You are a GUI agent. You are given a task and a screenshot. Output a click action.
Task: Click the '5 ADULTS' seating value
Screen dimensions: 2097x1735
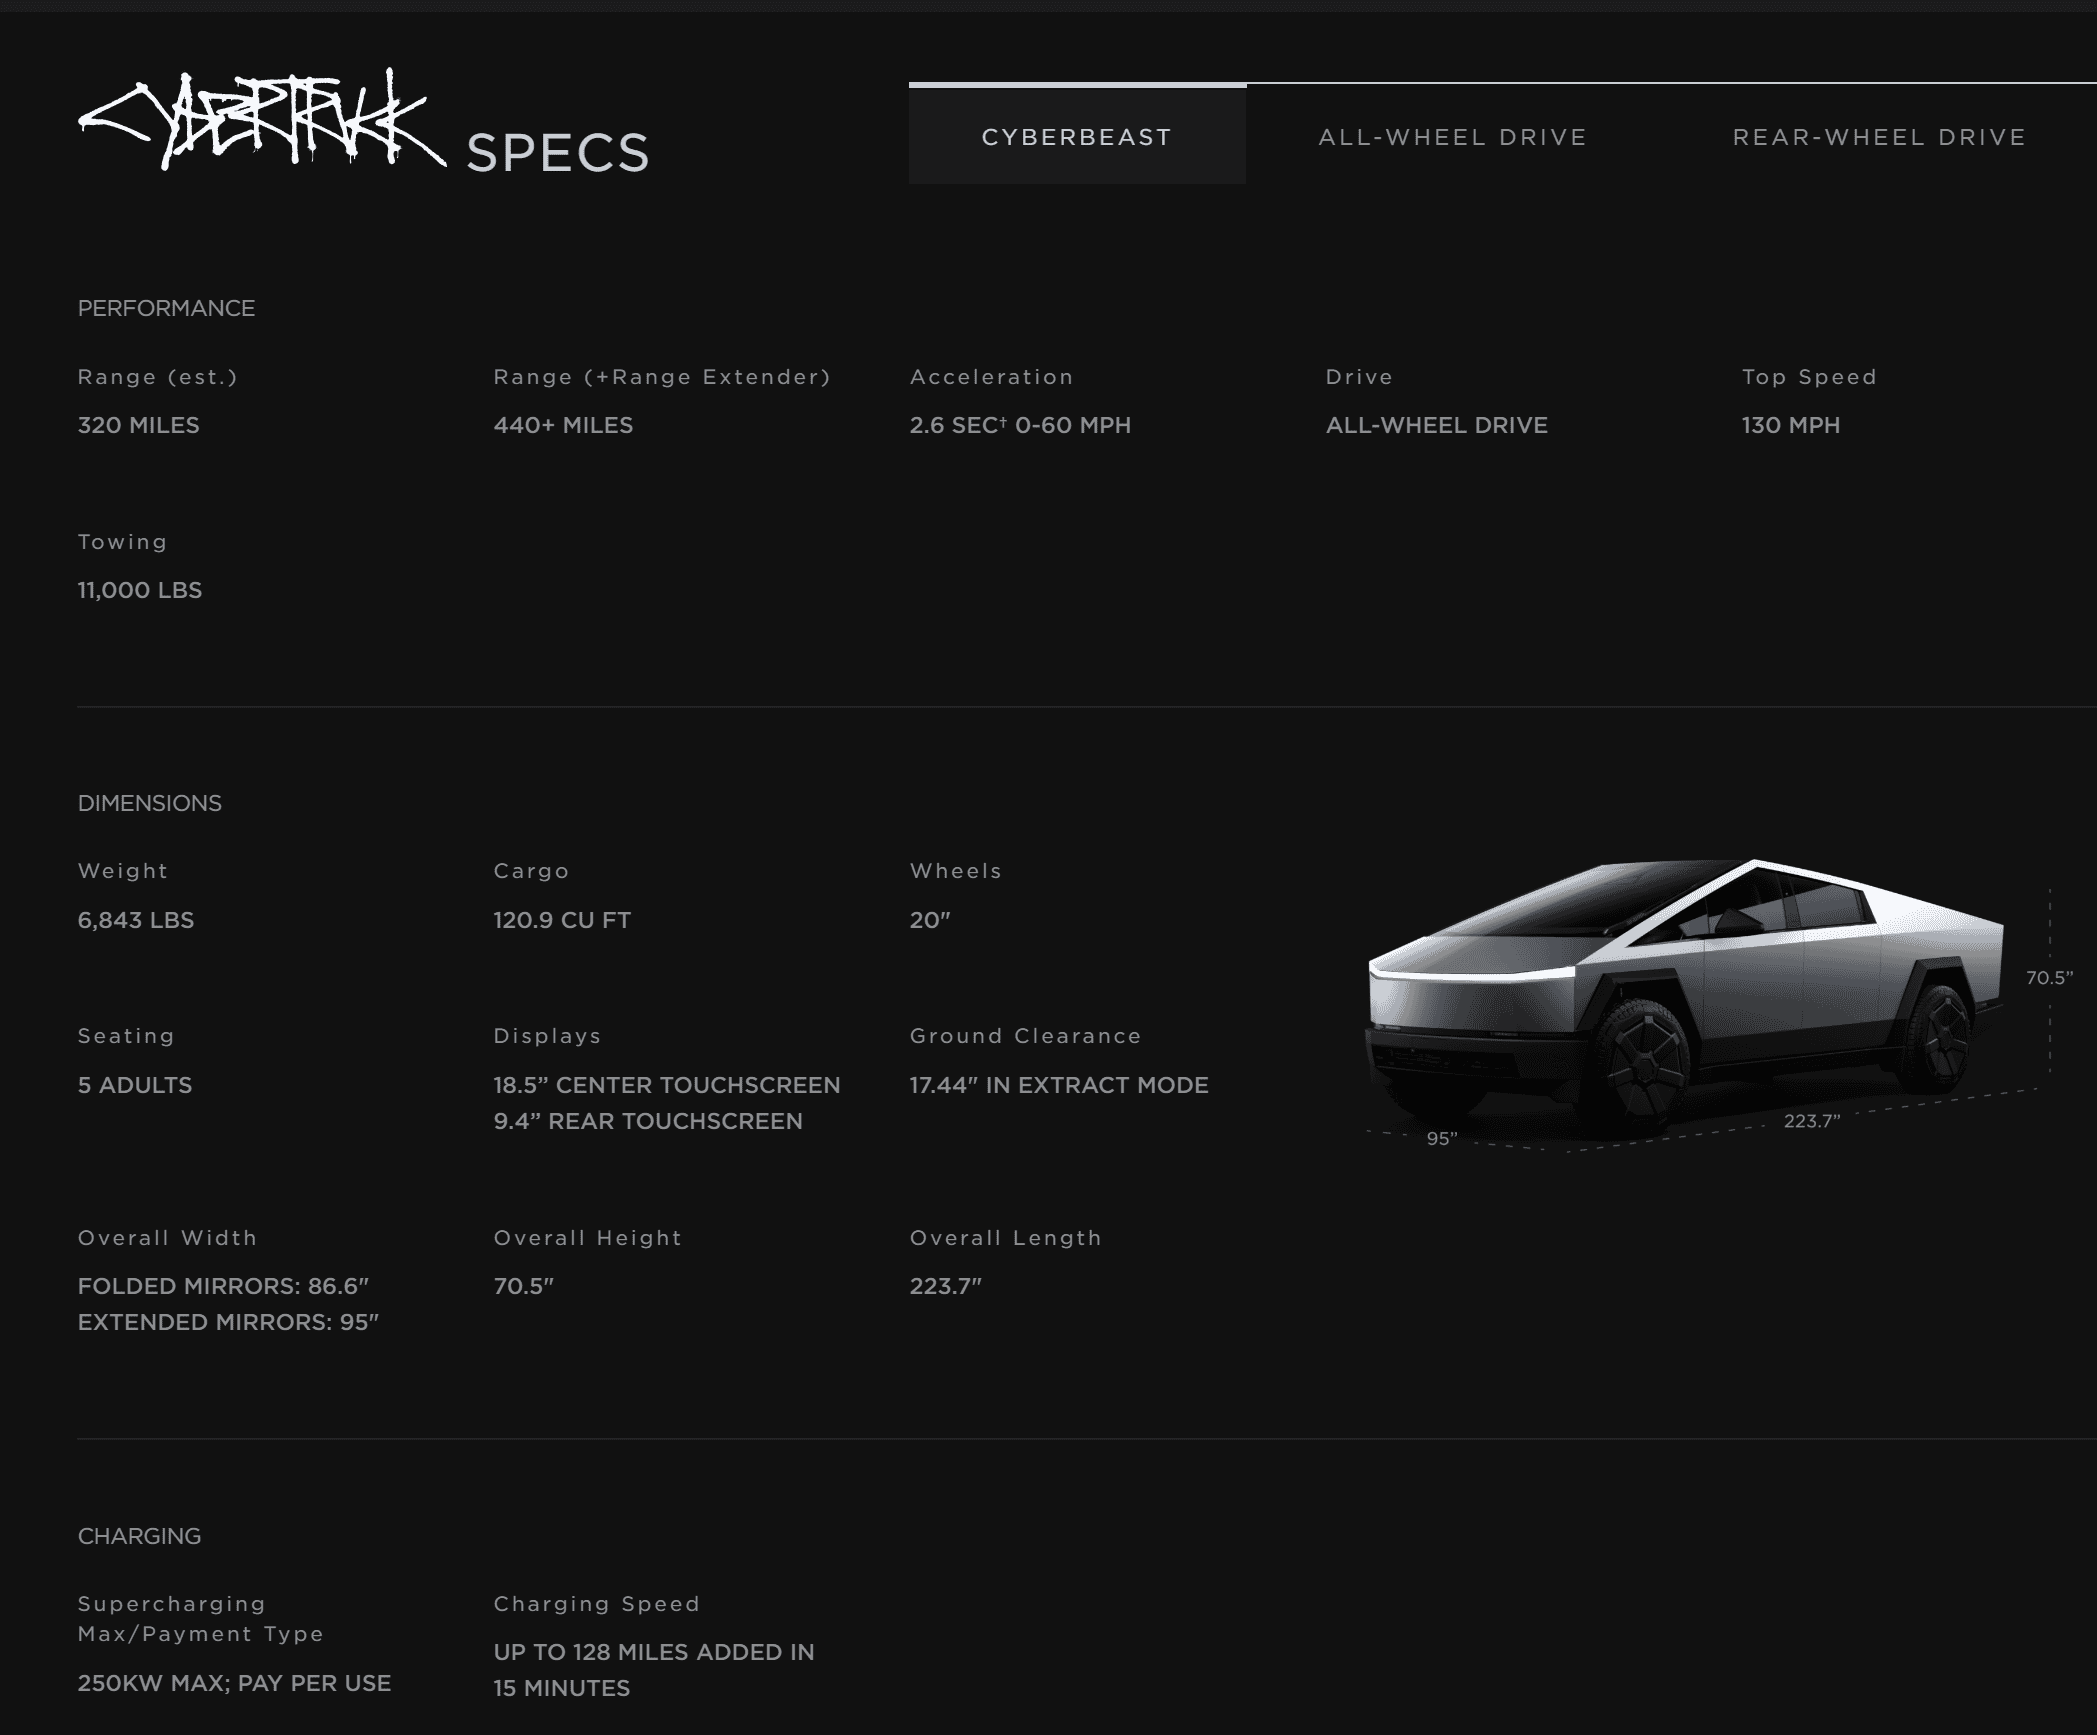tap(135, 1085)
